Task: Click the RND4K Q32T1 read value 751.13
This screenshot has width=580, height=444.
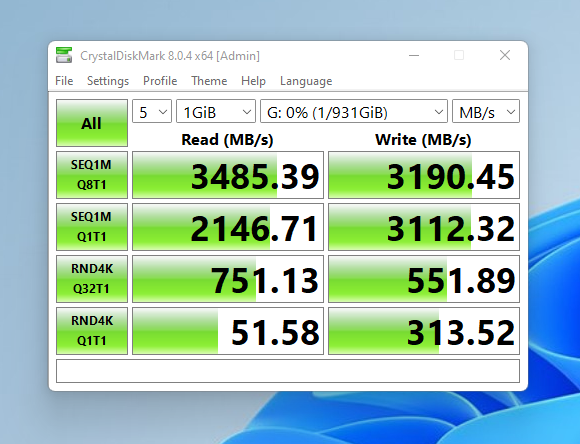Action: 228,279
